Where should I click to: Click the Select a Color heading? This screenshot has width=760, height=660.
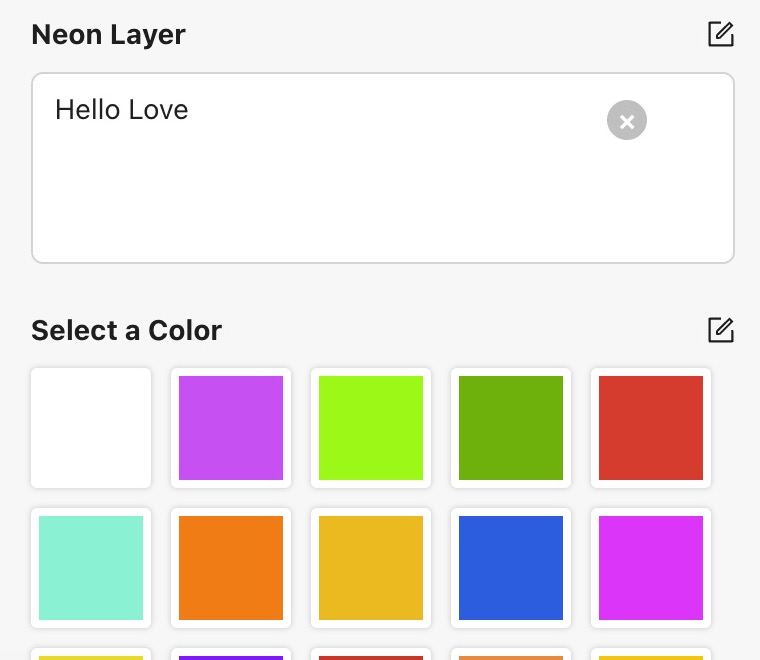pos(127,330)
